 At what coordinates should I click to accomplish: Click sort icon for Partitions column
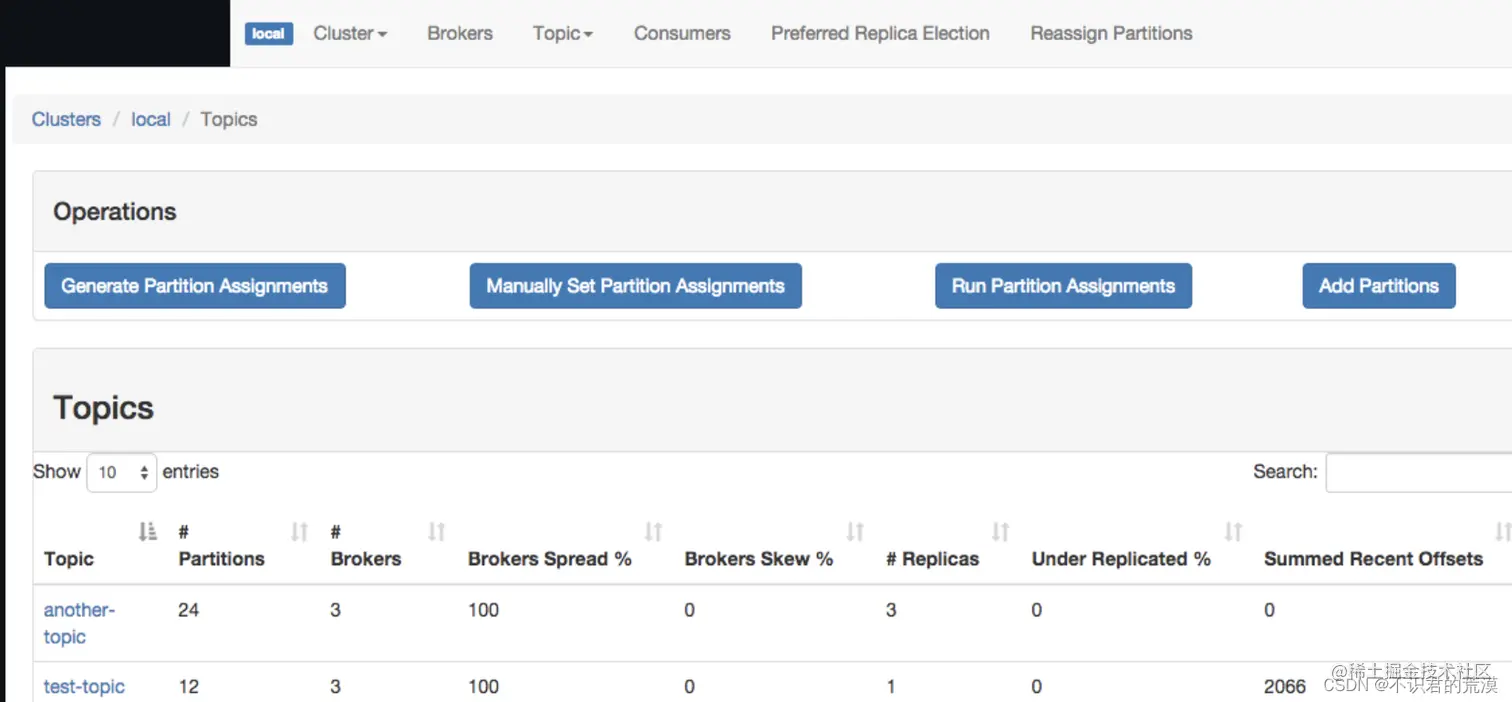point(299,532)
